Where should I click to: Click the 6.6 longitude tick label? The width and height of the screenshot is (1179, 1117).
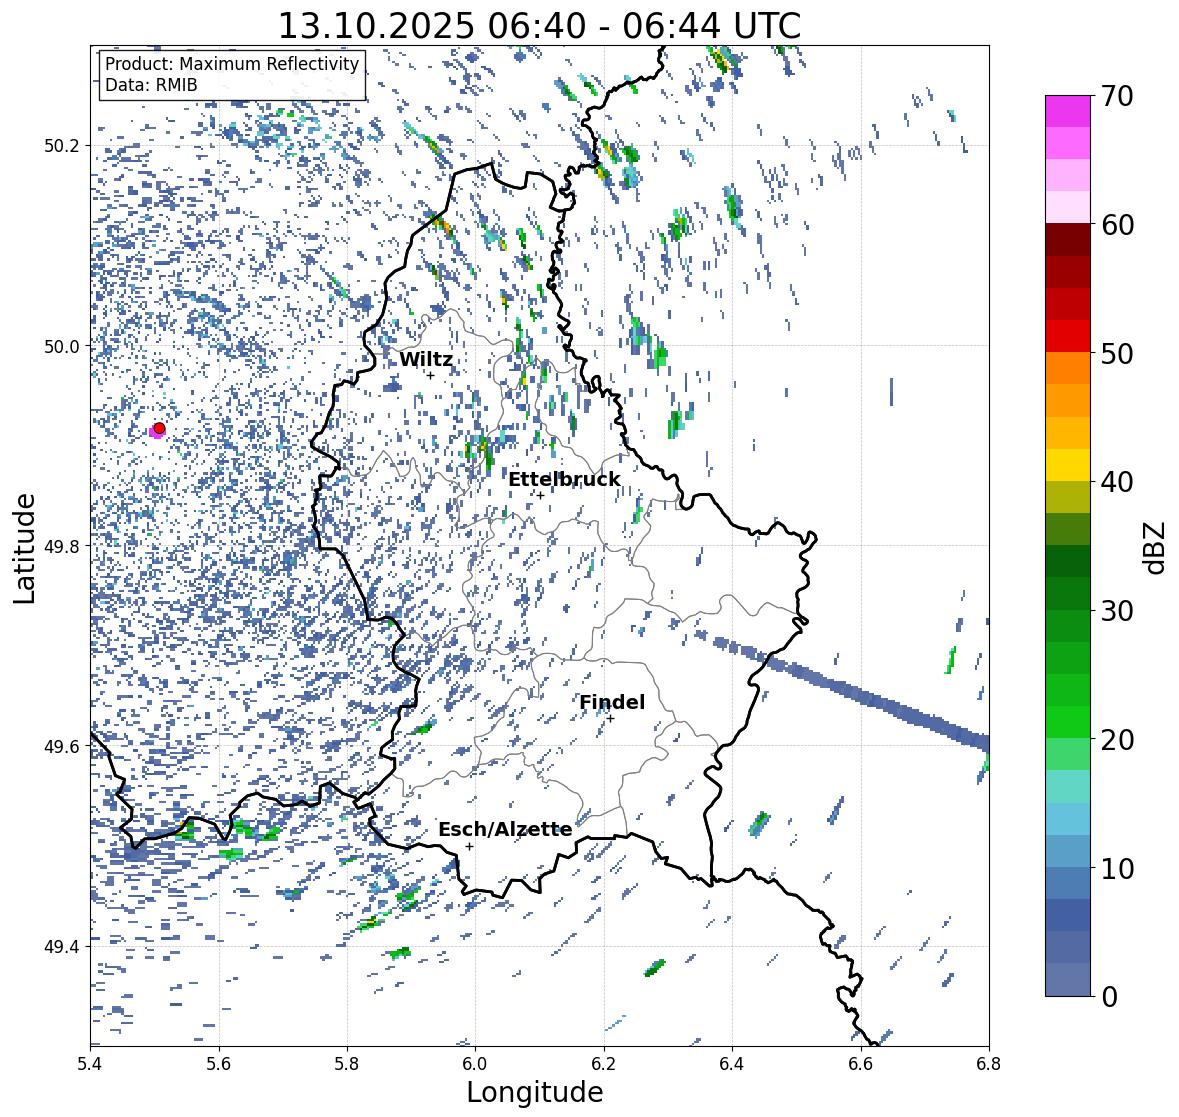tap(861, 1064)
